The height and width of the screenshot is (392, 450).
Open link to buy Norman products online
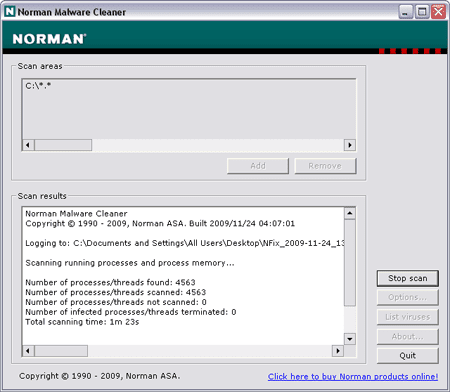[x=353, y=377]
